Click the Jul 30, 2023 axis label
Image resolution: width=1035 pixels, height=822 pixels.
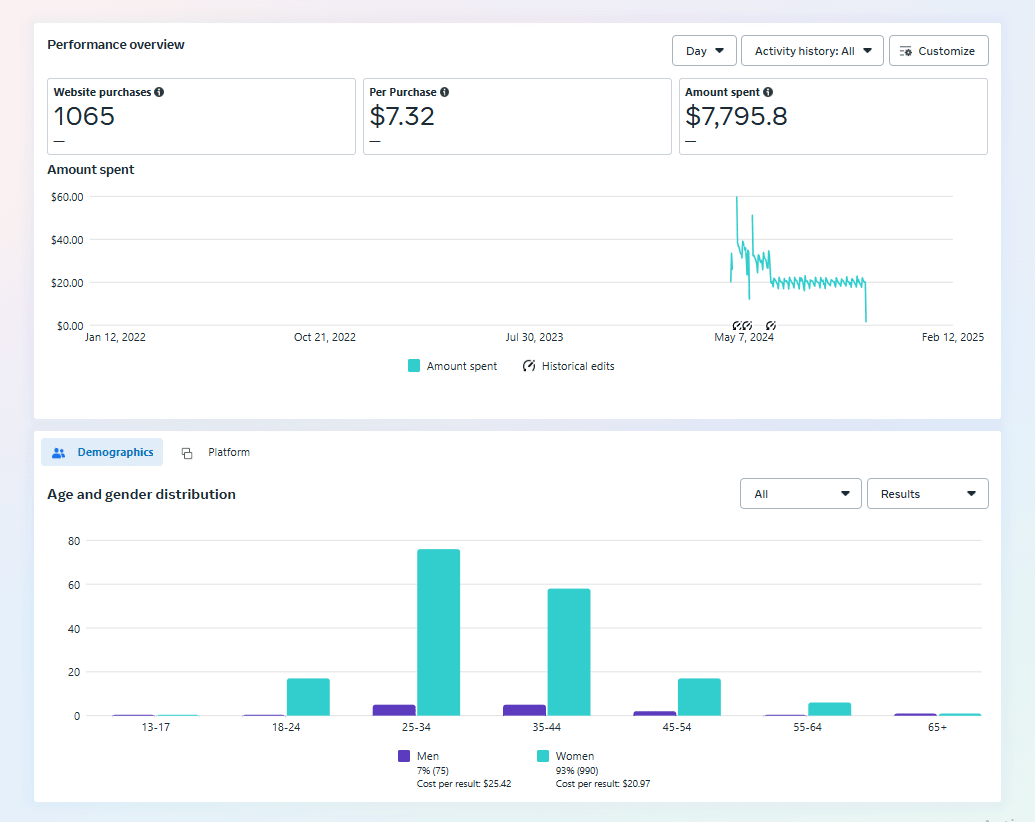point(534,337)
